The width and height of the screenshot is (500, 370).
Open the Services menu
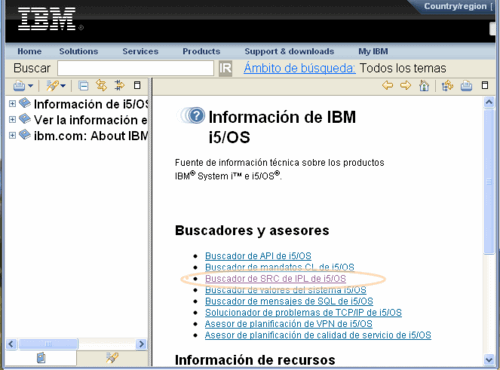pyautogui.click(x=140, y=51)
